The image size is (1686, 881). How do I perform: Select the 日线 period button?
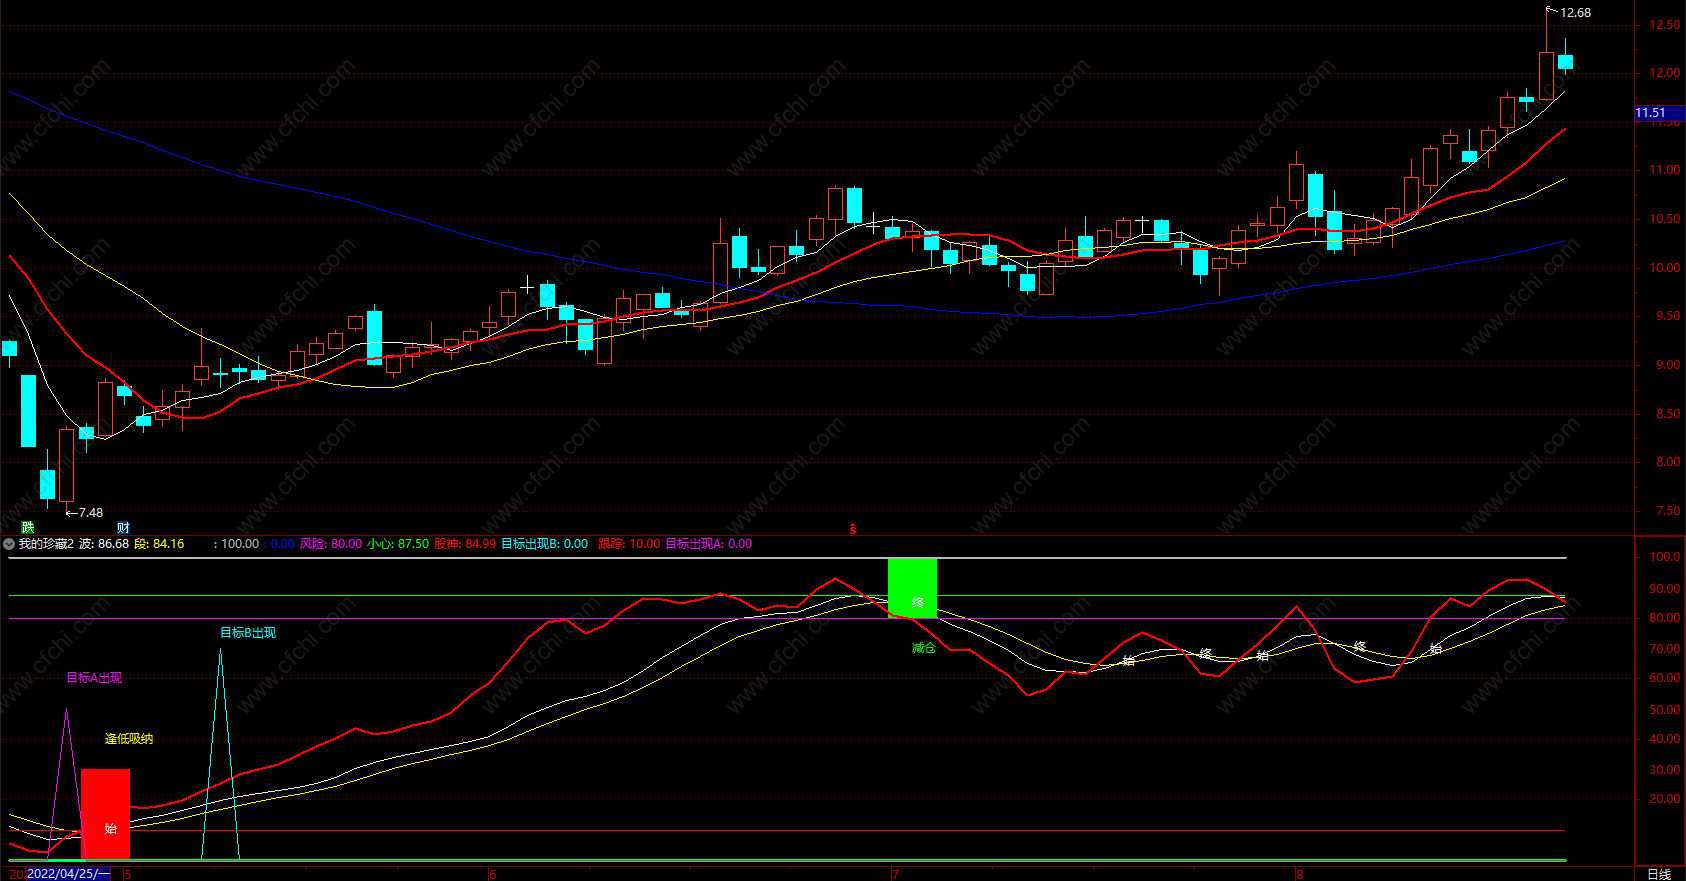coord(1658,874)
